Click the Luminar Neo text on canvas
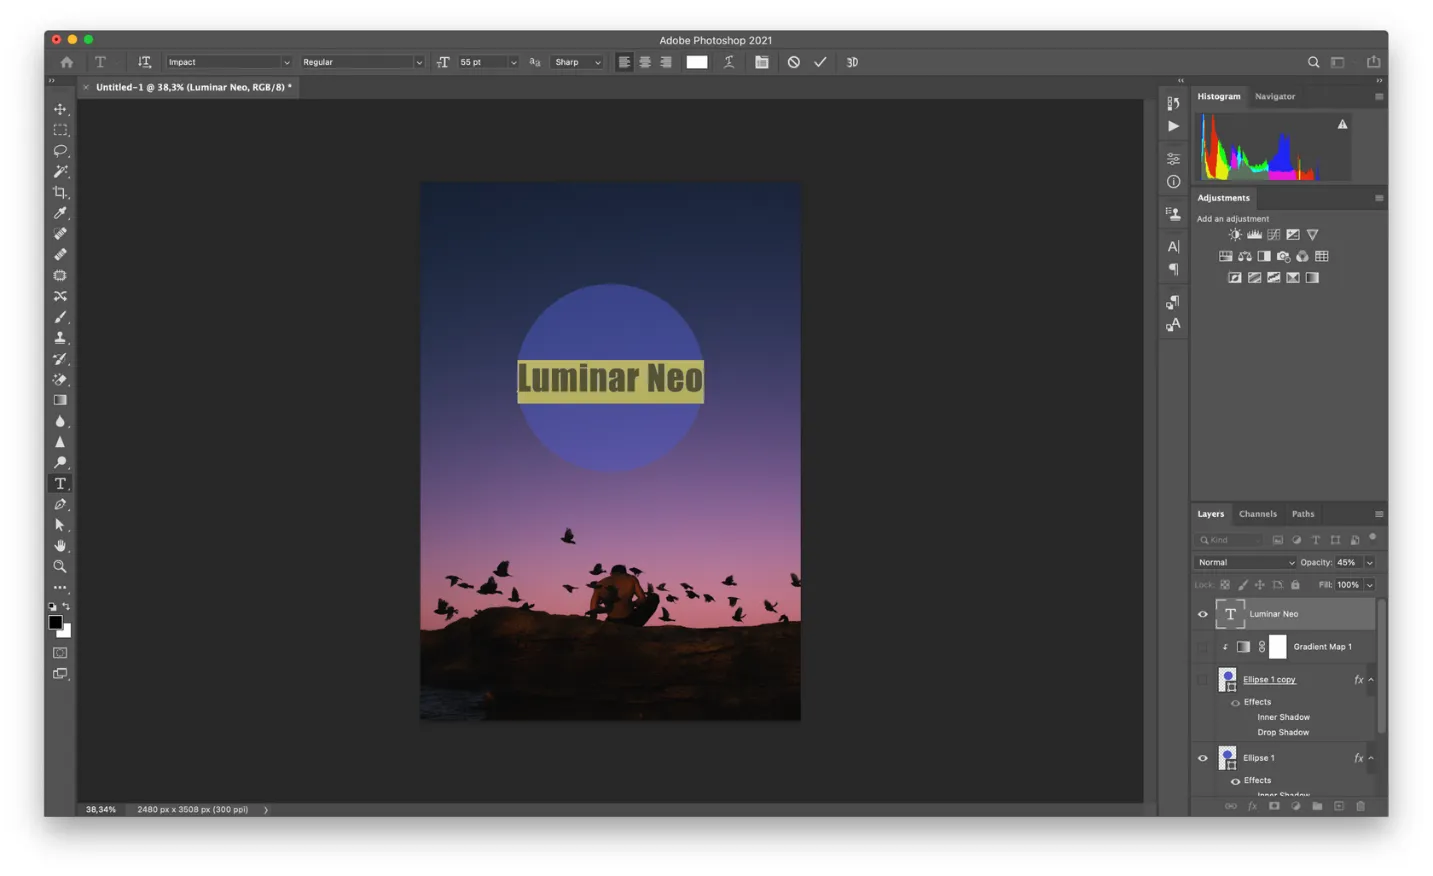This screenshot has height=876, width=1433. (610, 380)
